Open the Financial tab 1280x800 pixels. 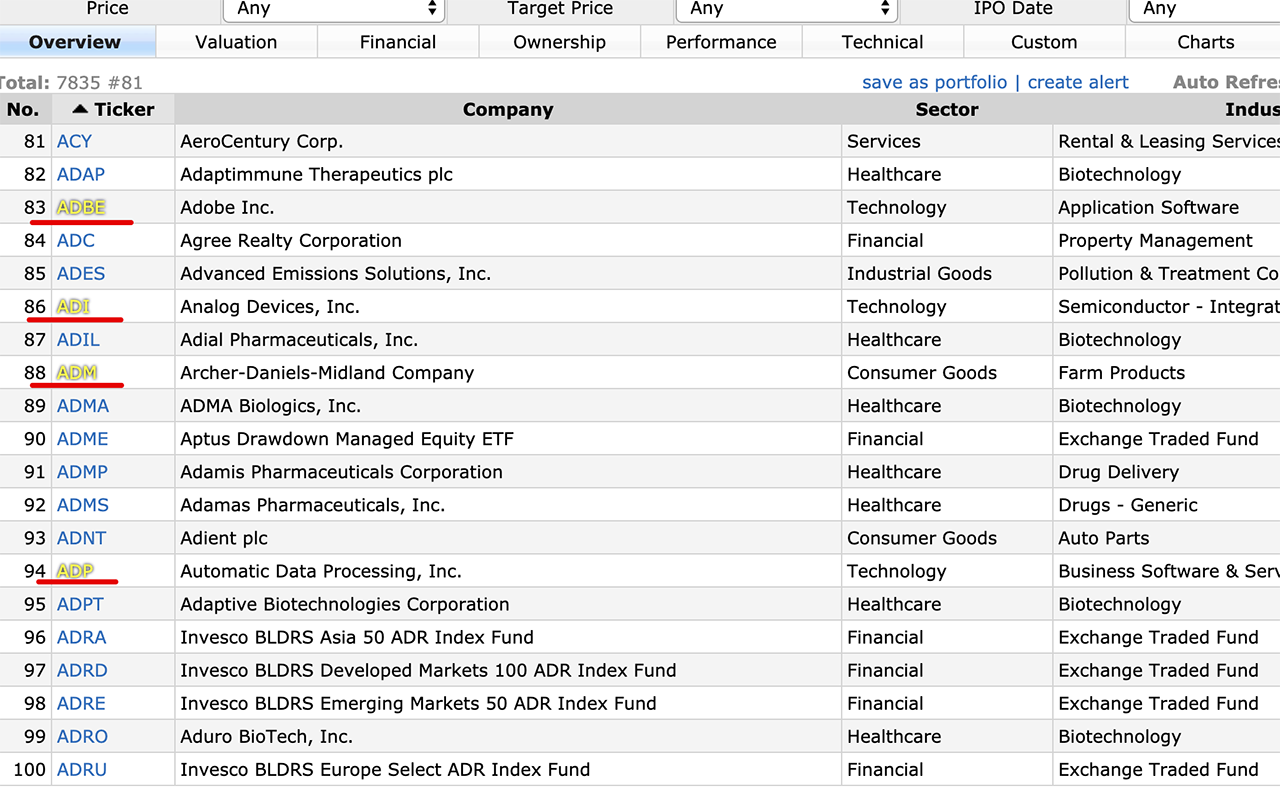click(x=398, y=42)
